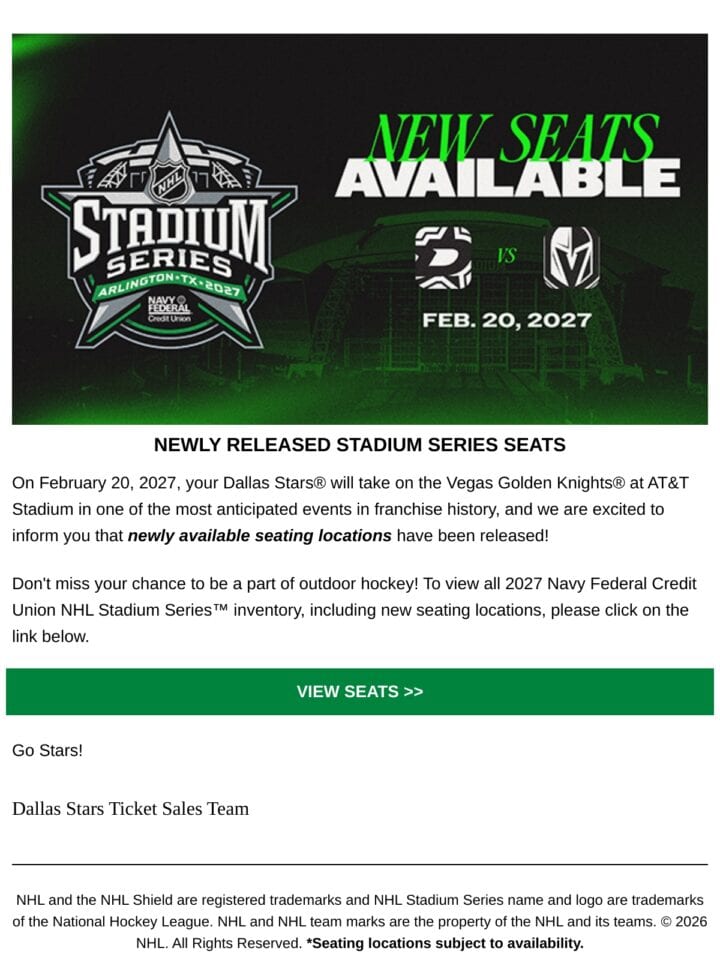Click the Dallas Stars Ticket Sales Team signature

point(130,809)
